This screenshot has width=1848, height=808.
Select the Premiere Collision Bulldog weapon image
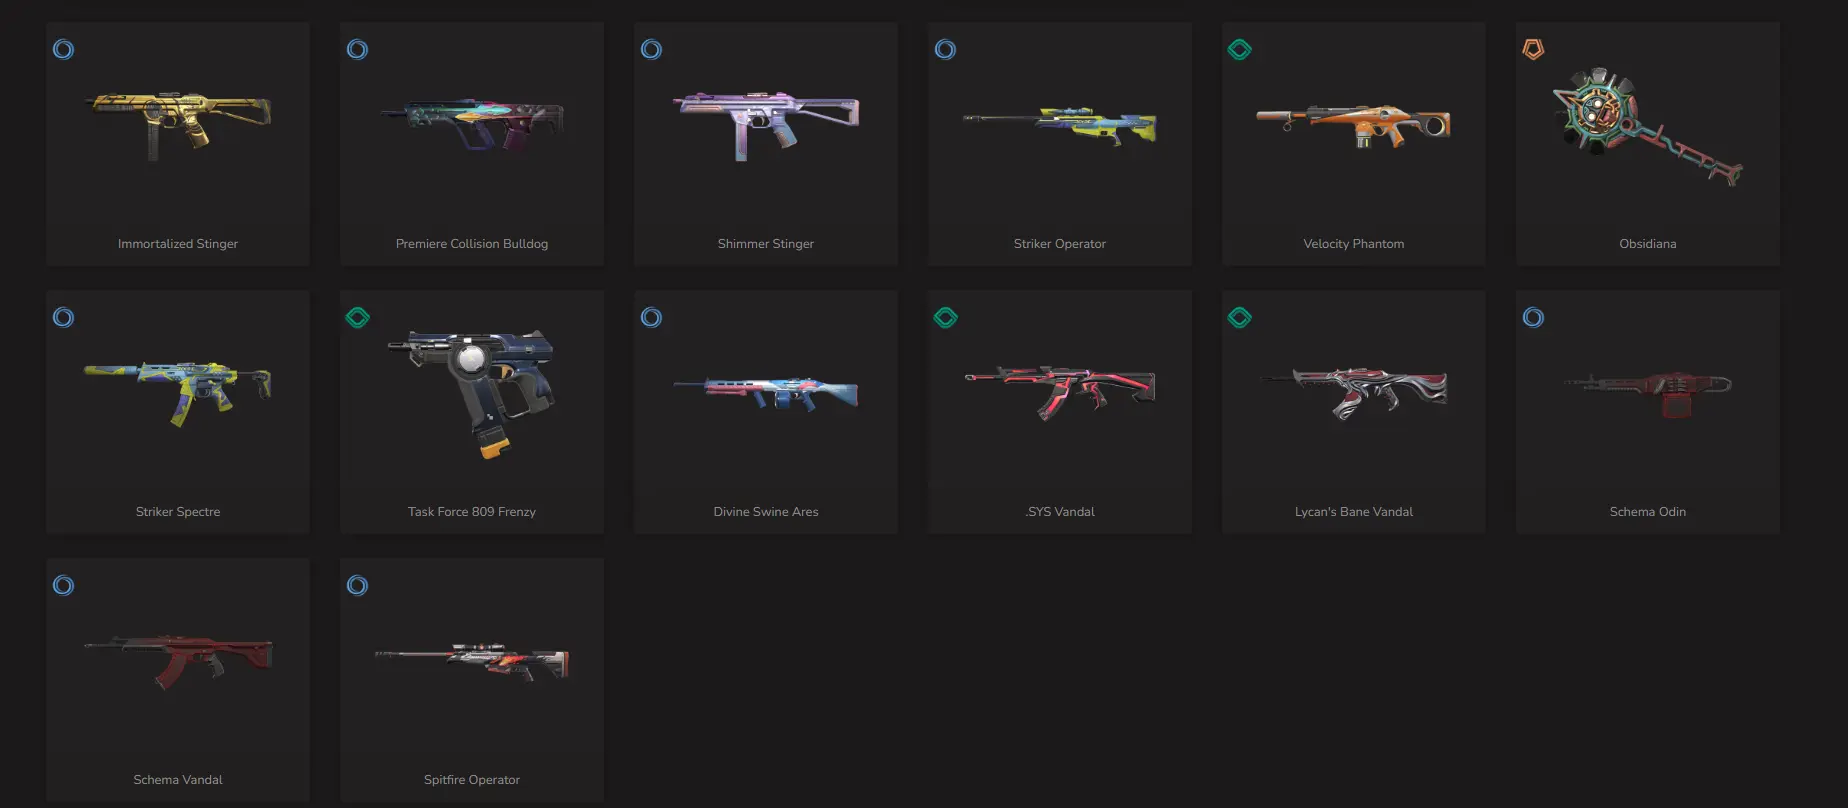coord(472,124)
